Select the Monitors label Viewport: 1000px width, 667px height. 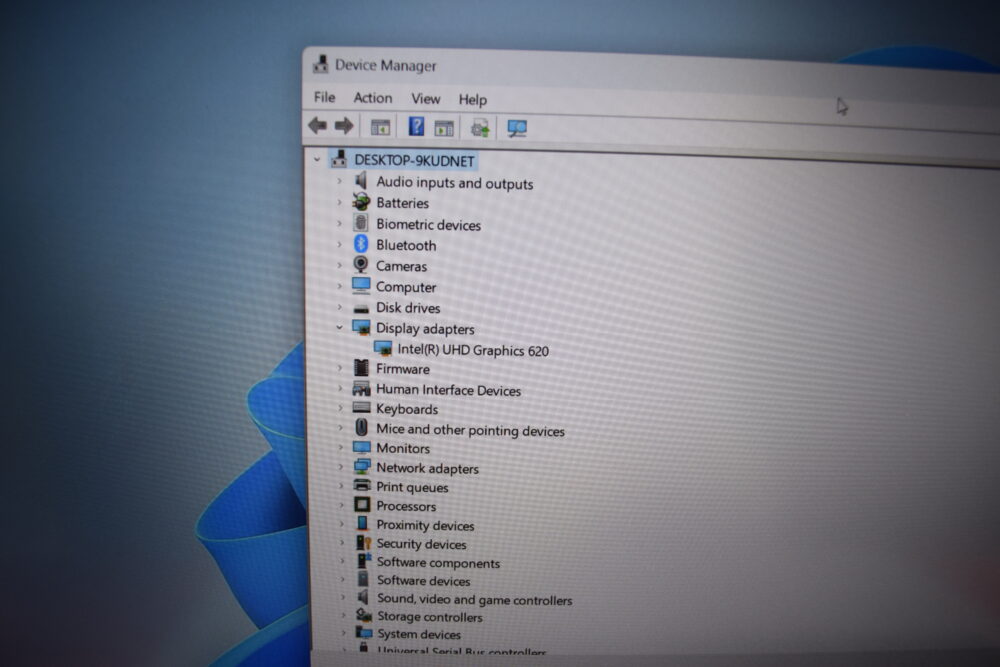(402, 448)
